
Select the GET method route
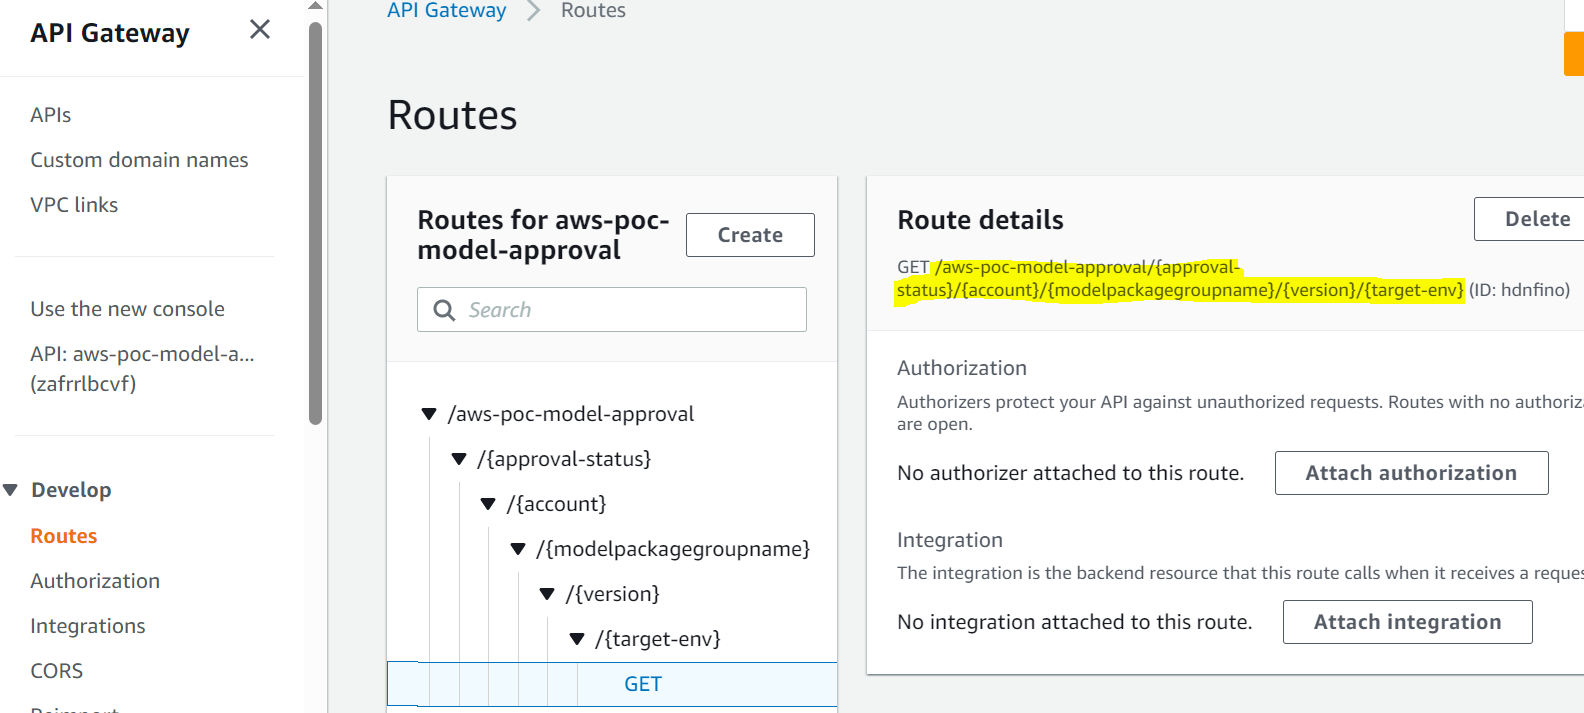click(642, 684)
